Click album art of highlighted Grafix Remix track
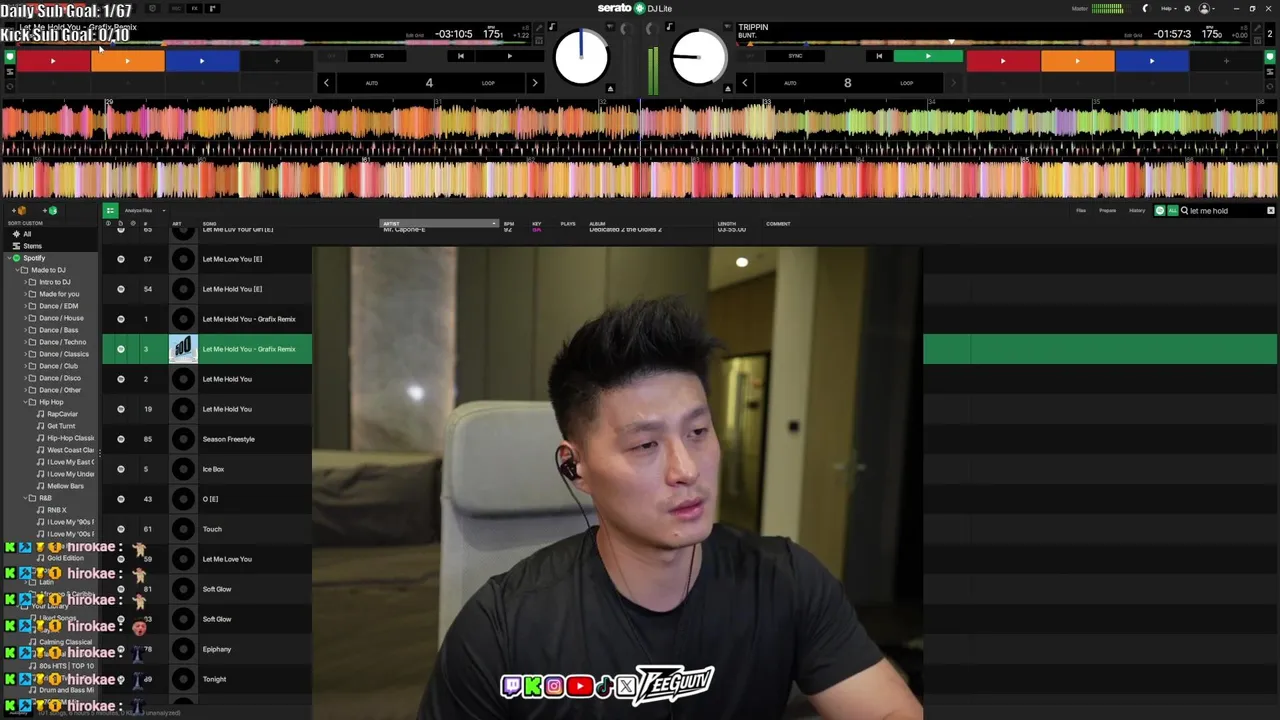 pyautogui.click(x=183, y=349)
